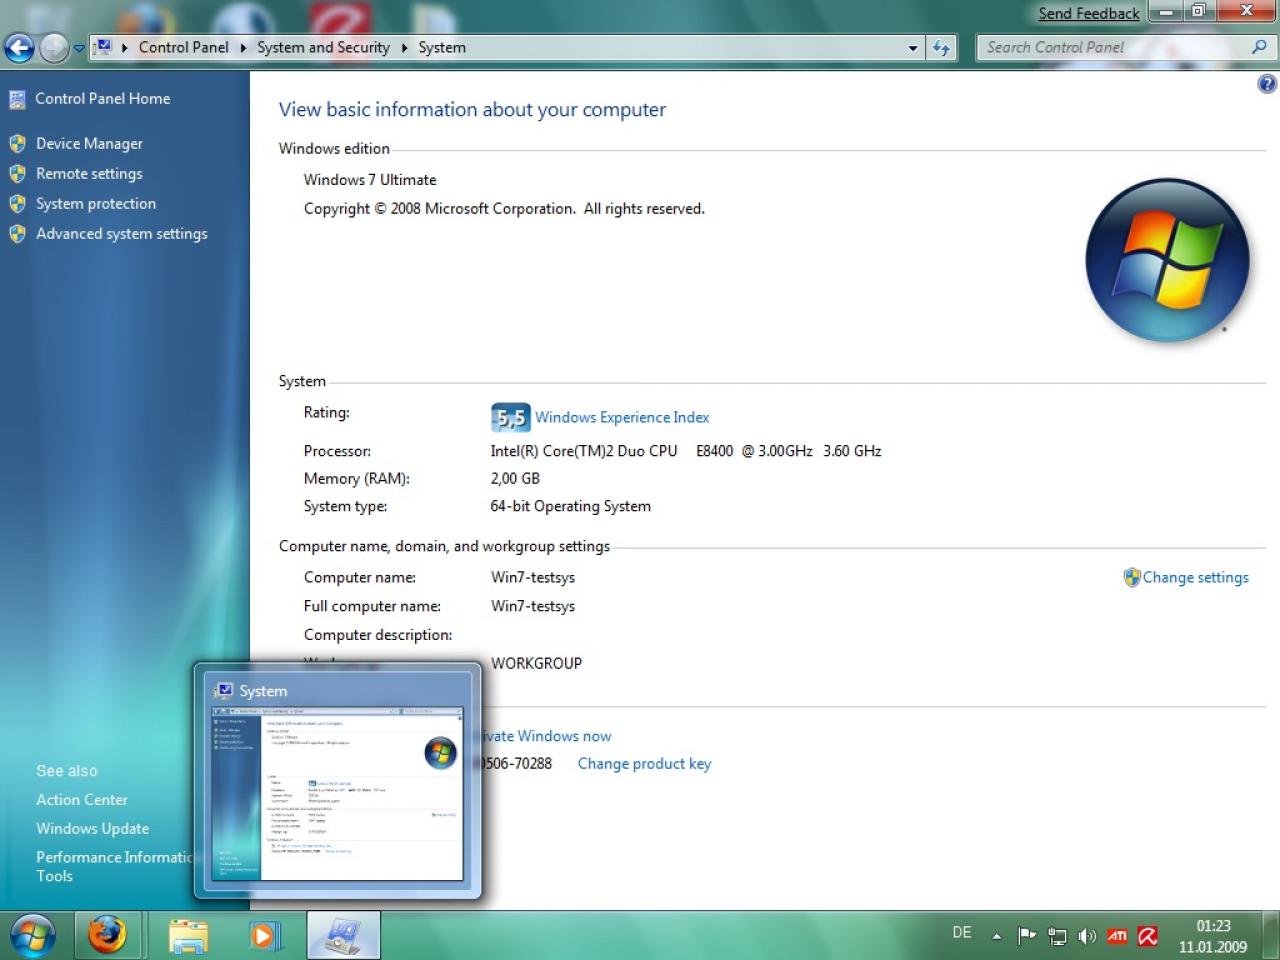Click the System window preview thumbnail

337,794
